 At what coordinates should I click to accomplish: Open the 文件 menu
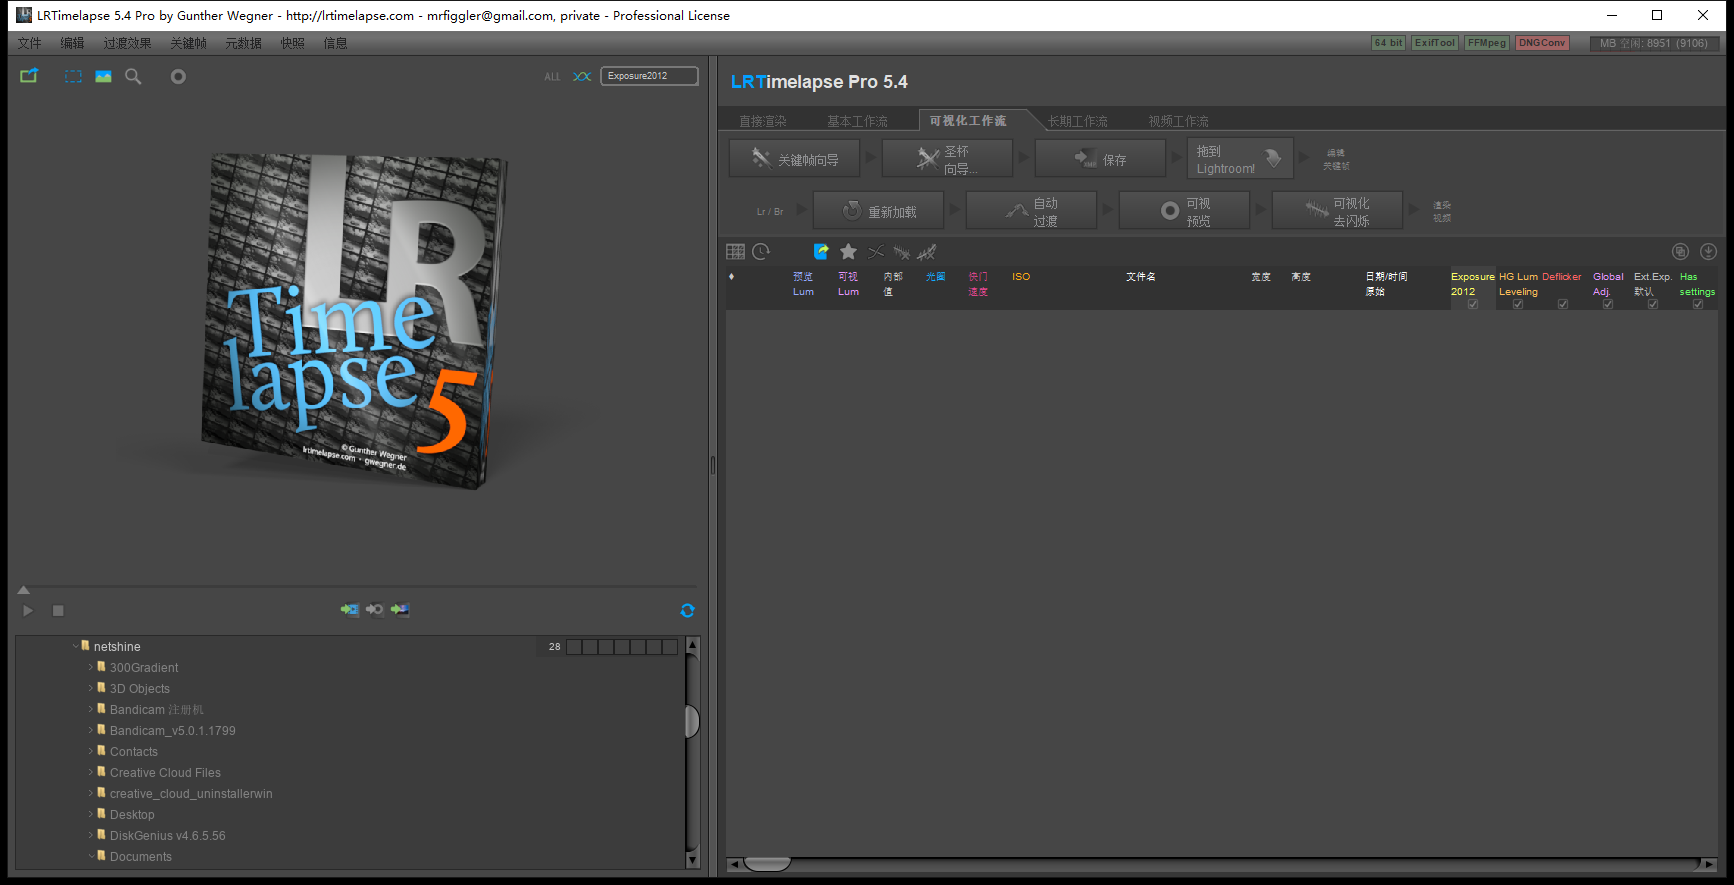coord(30,43)
